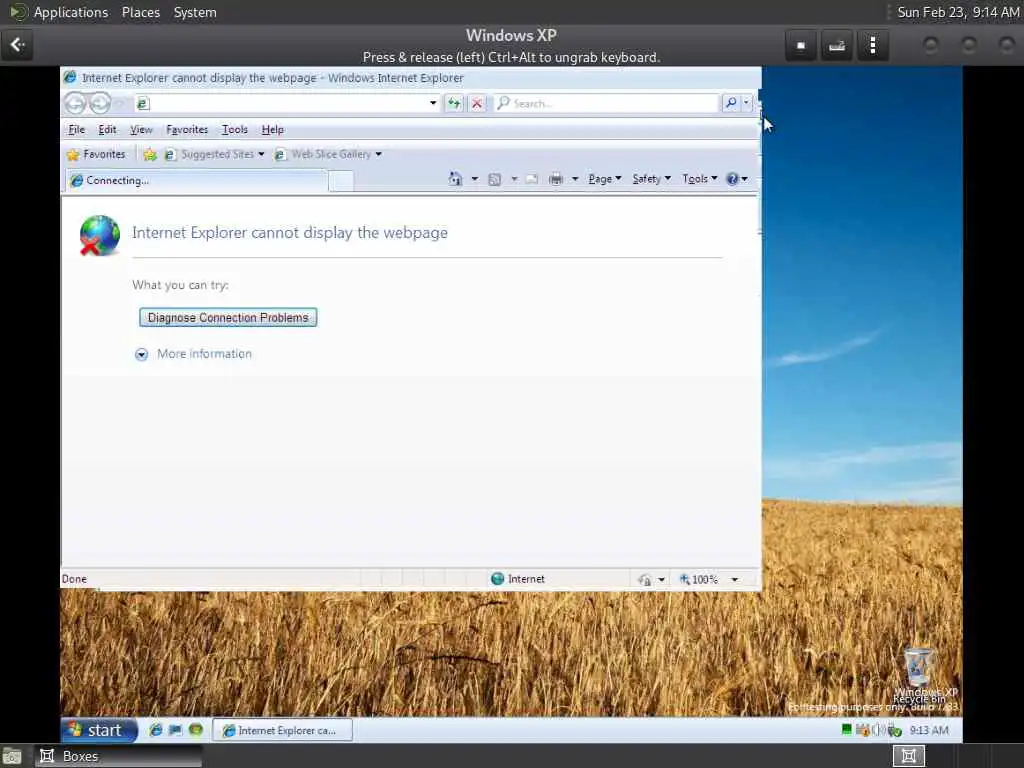Click the IE Forward navigation arrow

pyautogui.click(x=100, y=103)
